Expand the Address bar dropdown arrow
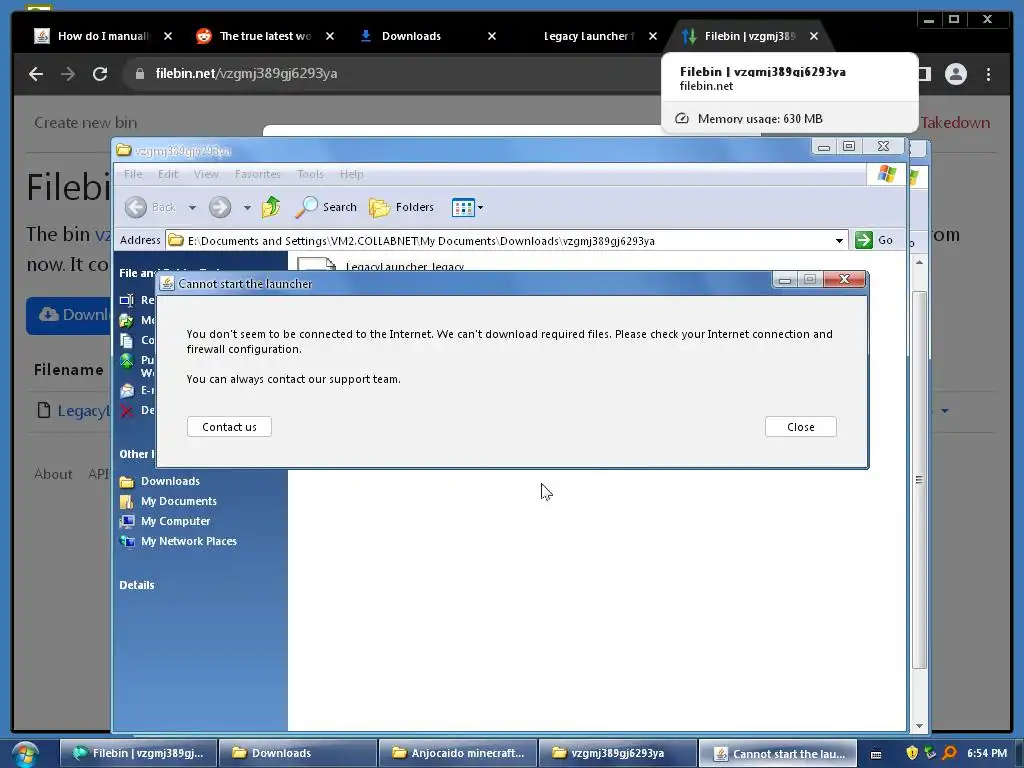This screenshot has width=1024, height=768. tap(839, 240)
